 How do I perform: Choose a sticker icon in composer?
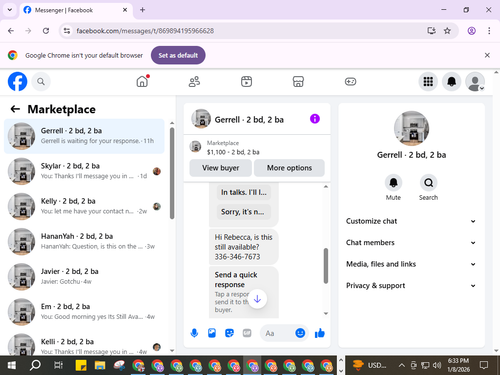(229, 333)
